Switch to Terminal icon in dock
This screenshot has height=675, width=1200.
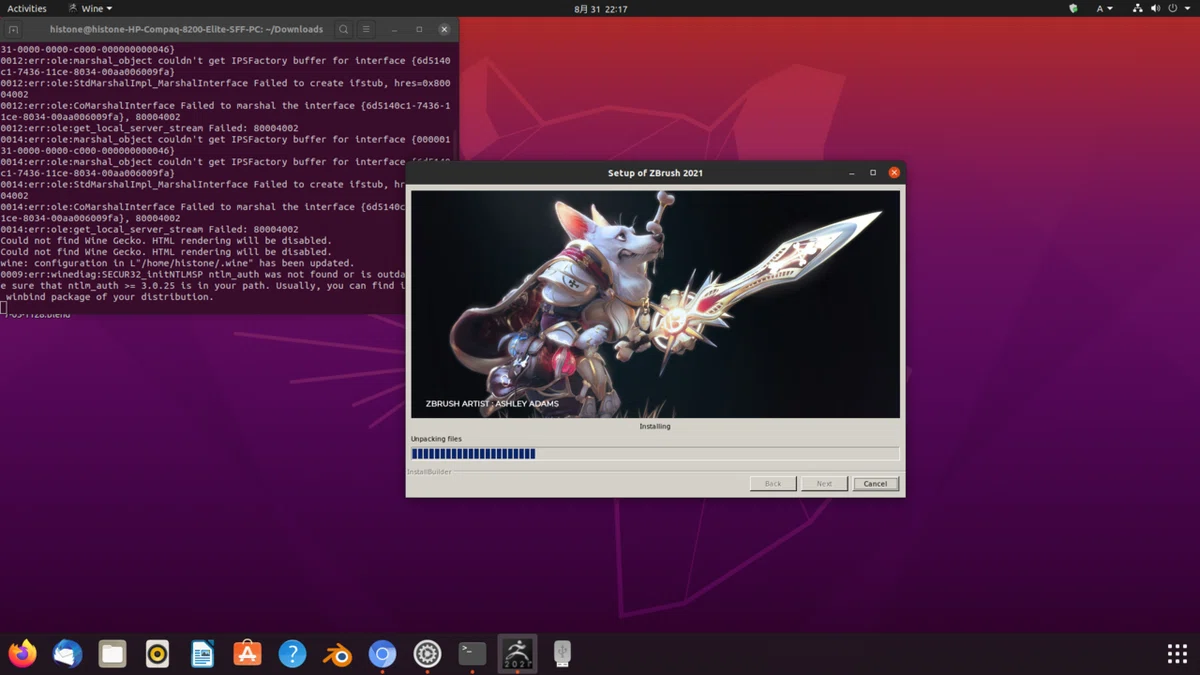pyautogui.click(x=472, y=654)
